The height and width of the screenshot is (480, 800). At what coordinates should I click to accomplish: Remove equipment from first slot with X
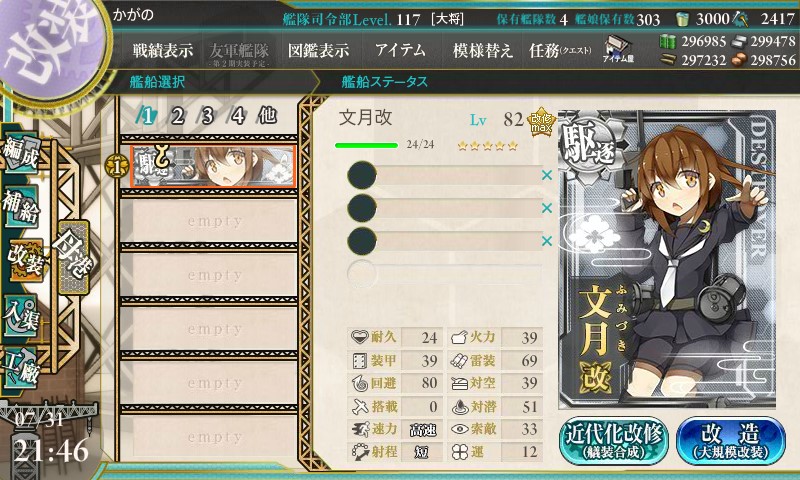(x=547, y=175)
